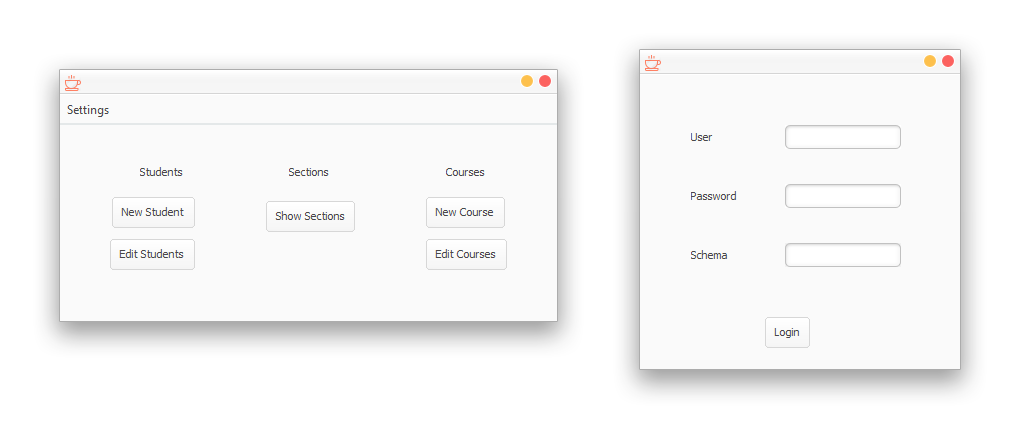Click yellow minimize dot on Settings window
This screenshot has height=438, width=1013.
[x=527, y=81]
